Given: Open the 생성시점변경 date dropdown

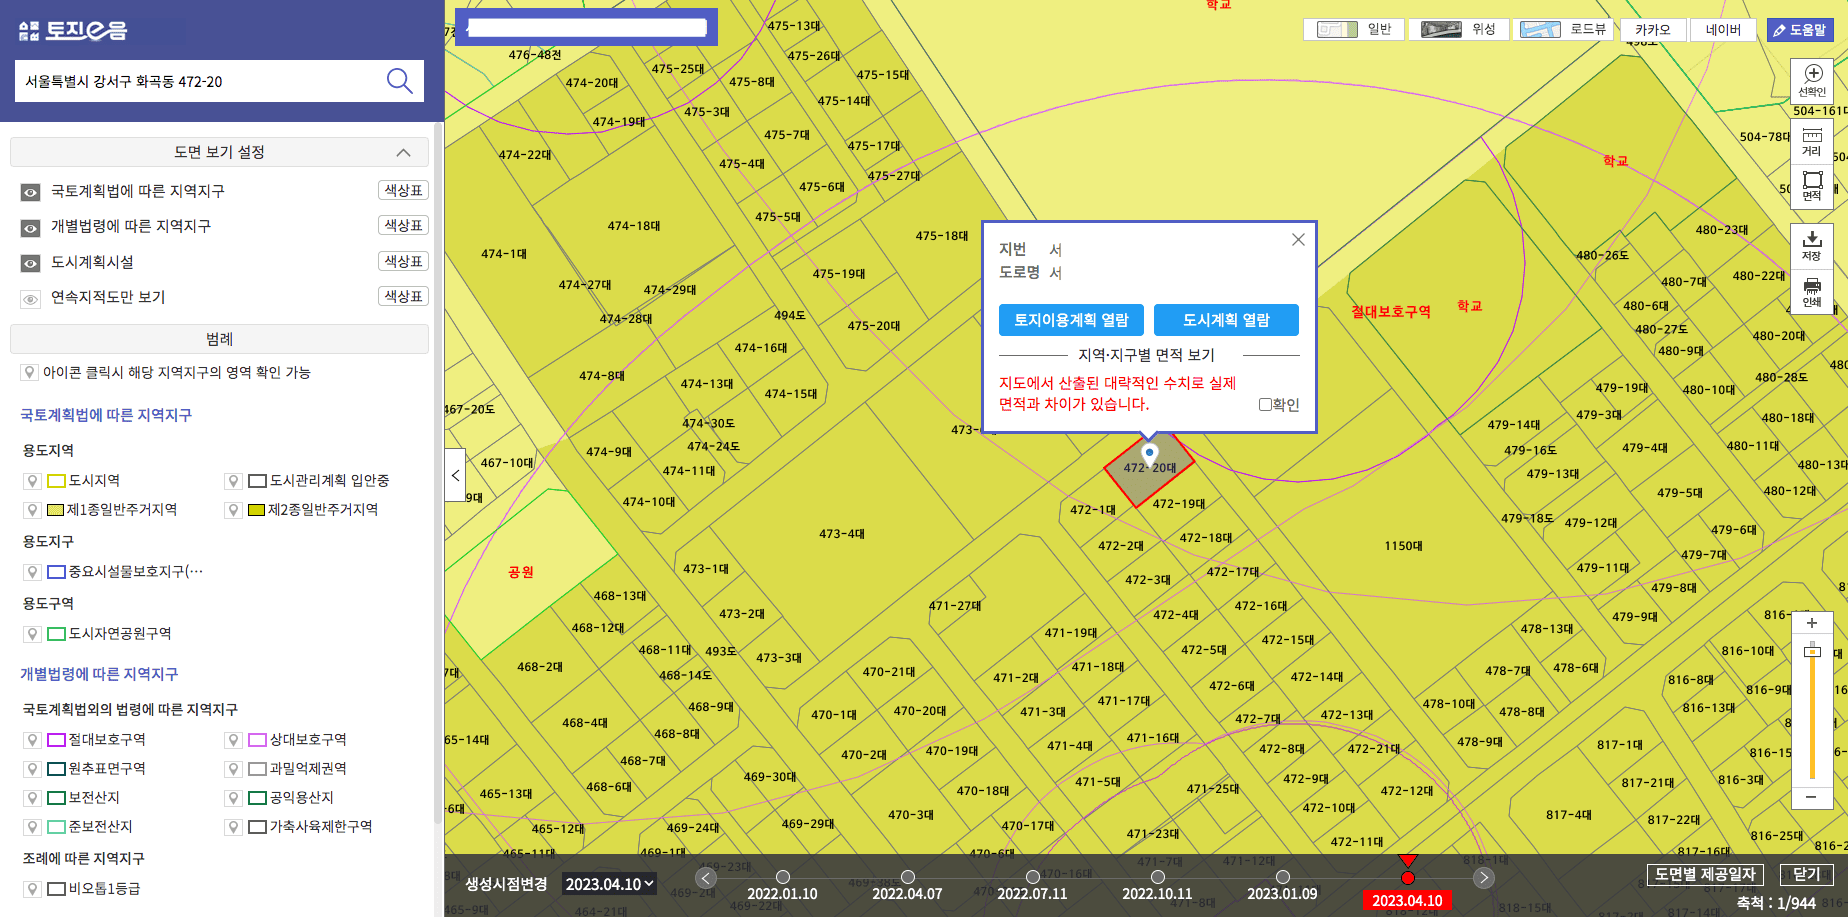Looking at the screenshot, I should [609, 884].
